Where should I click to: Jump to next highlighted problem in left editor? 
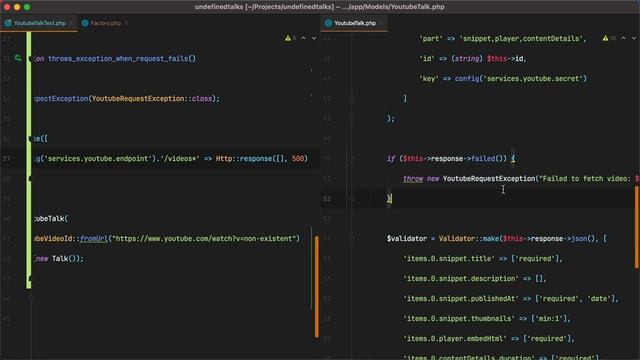coord(314,38)
